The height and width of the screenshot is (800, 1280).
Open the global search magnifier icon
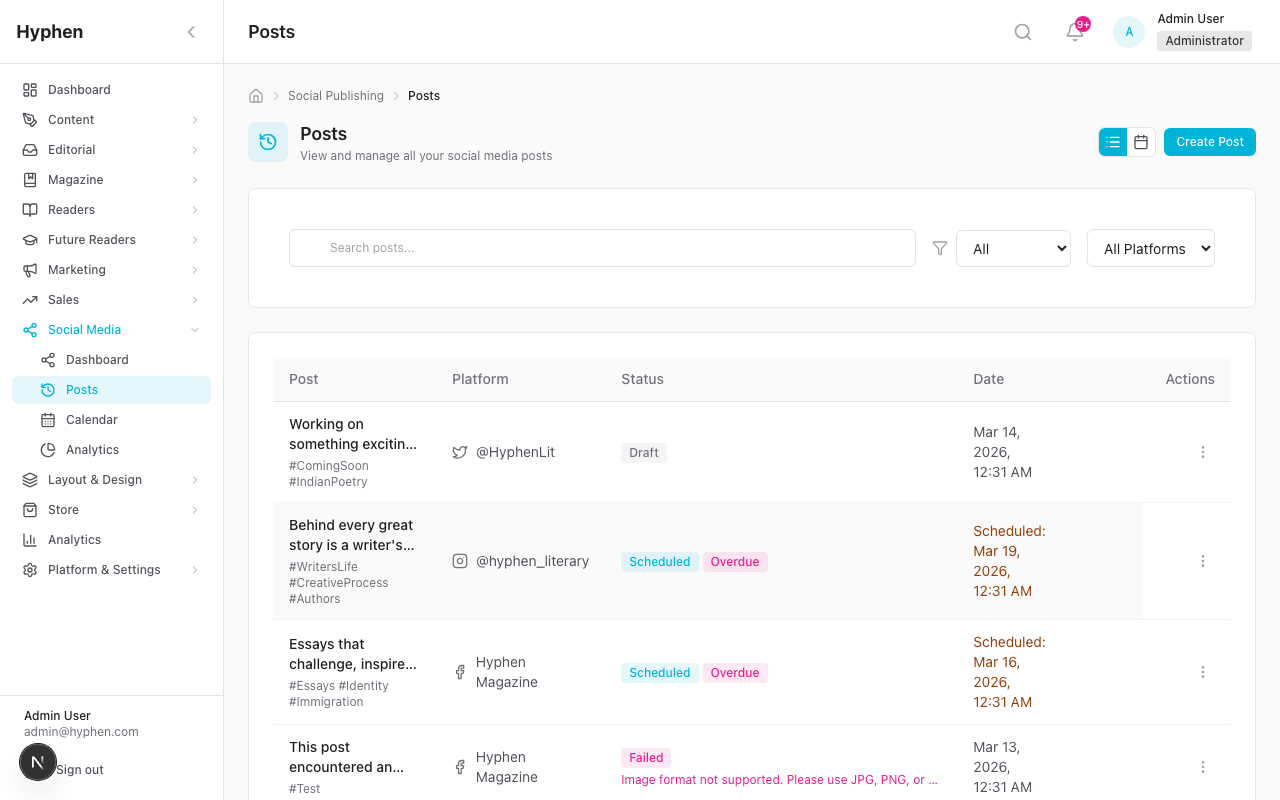pyautogui.click(x=1022, y=31)
